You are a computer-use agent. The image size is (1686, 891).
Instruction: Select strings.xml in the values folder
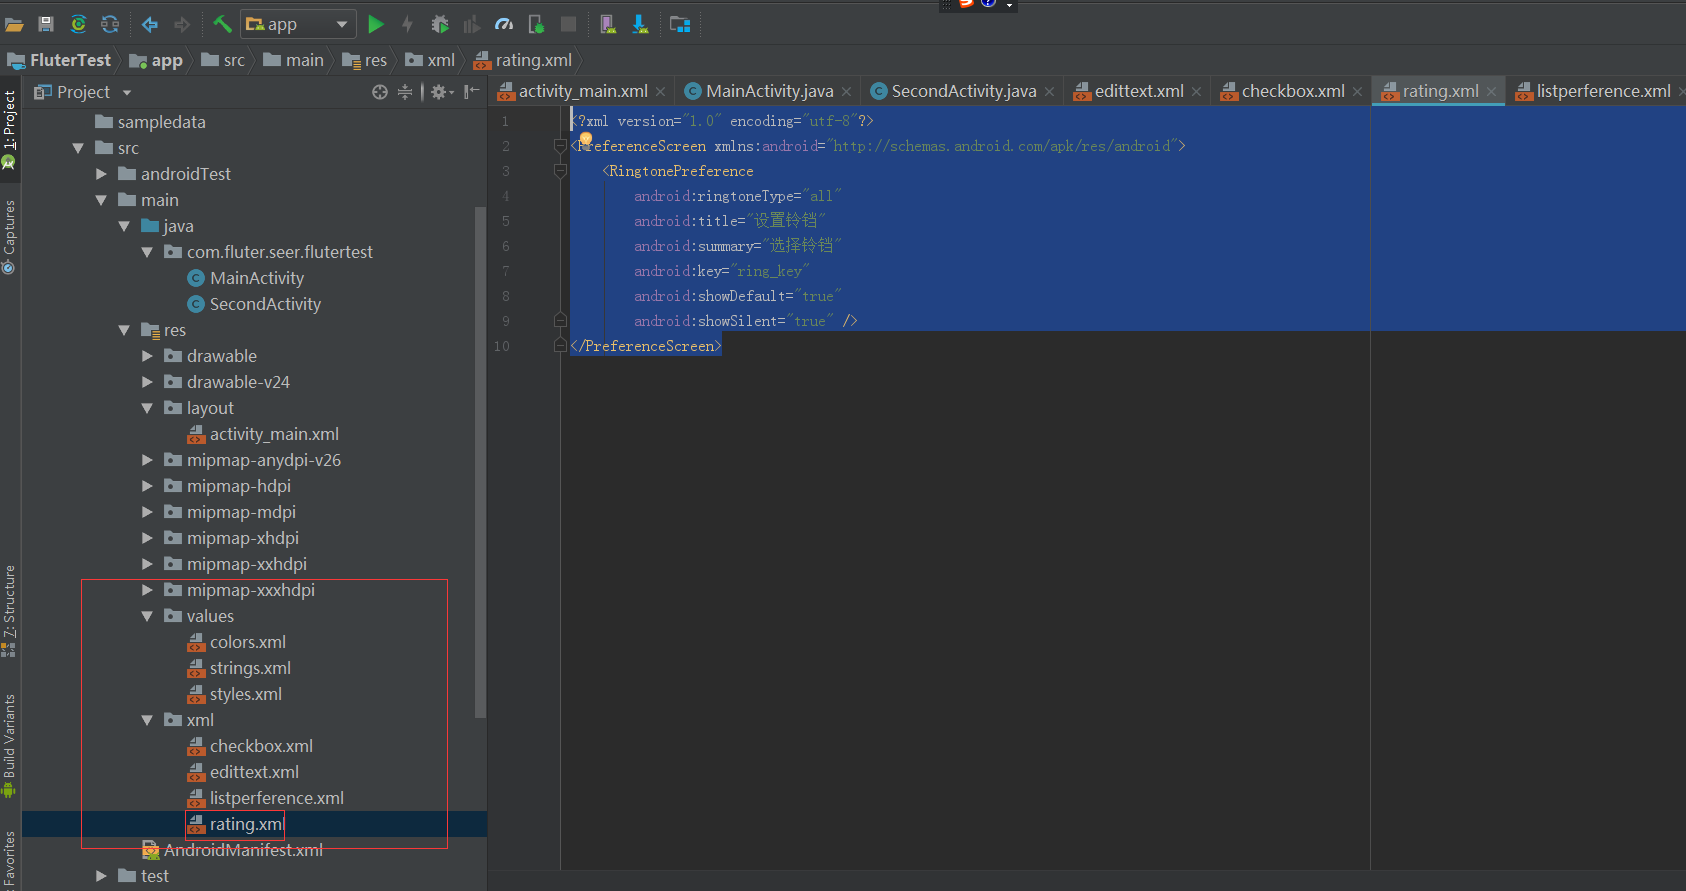[x=239, y=668]
